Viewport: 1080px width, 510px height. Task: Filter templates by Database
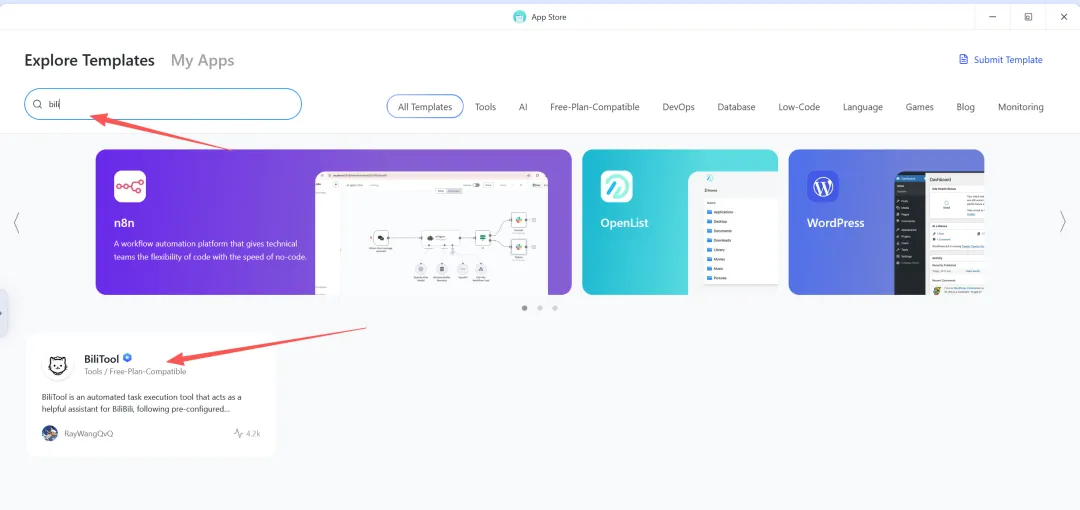[736, 107]
